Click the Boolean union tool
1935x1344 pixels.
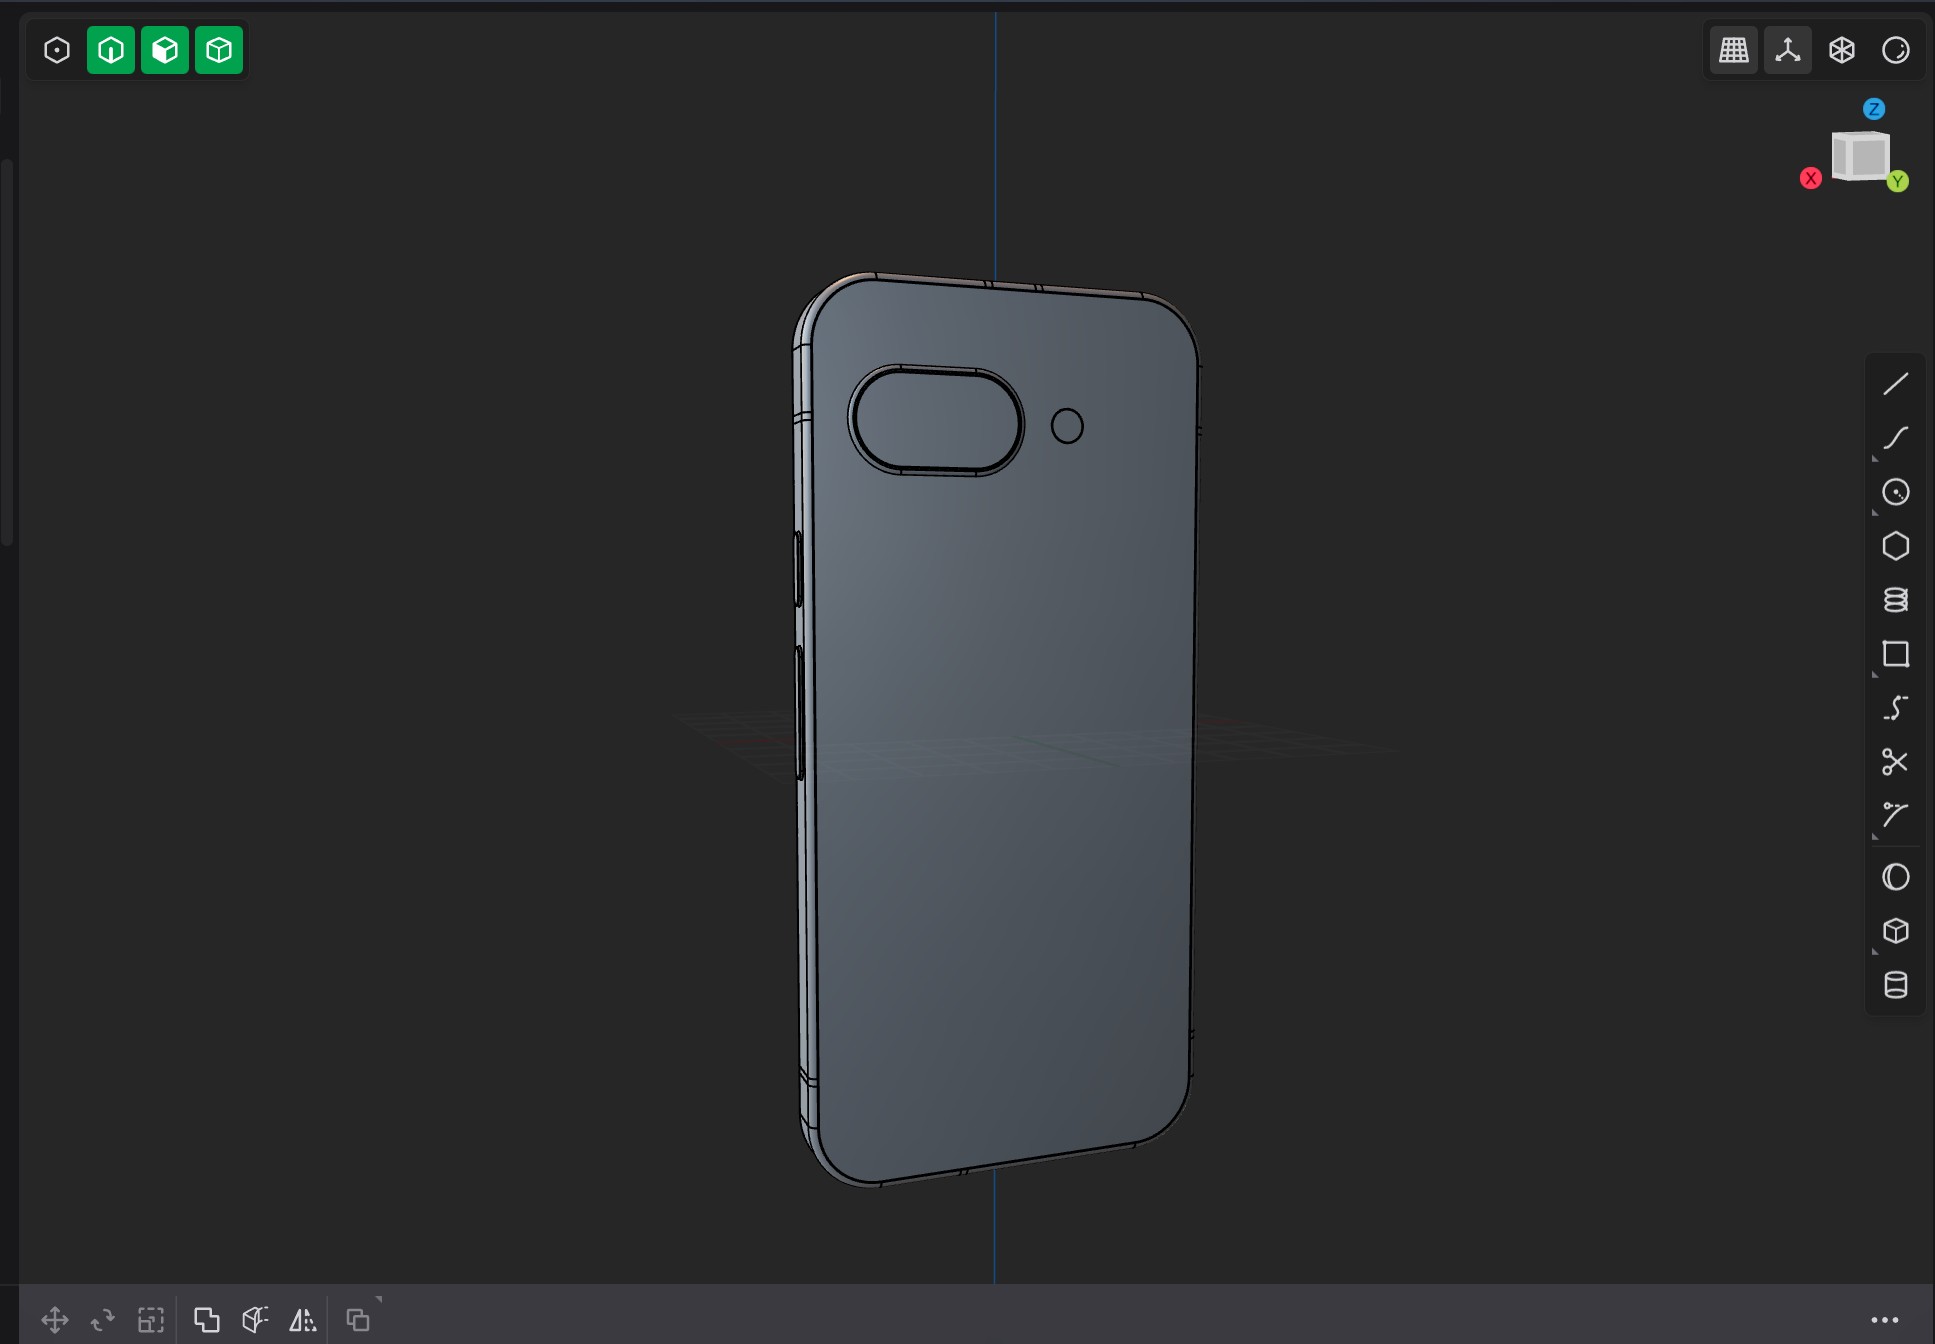coord(207,1320)
